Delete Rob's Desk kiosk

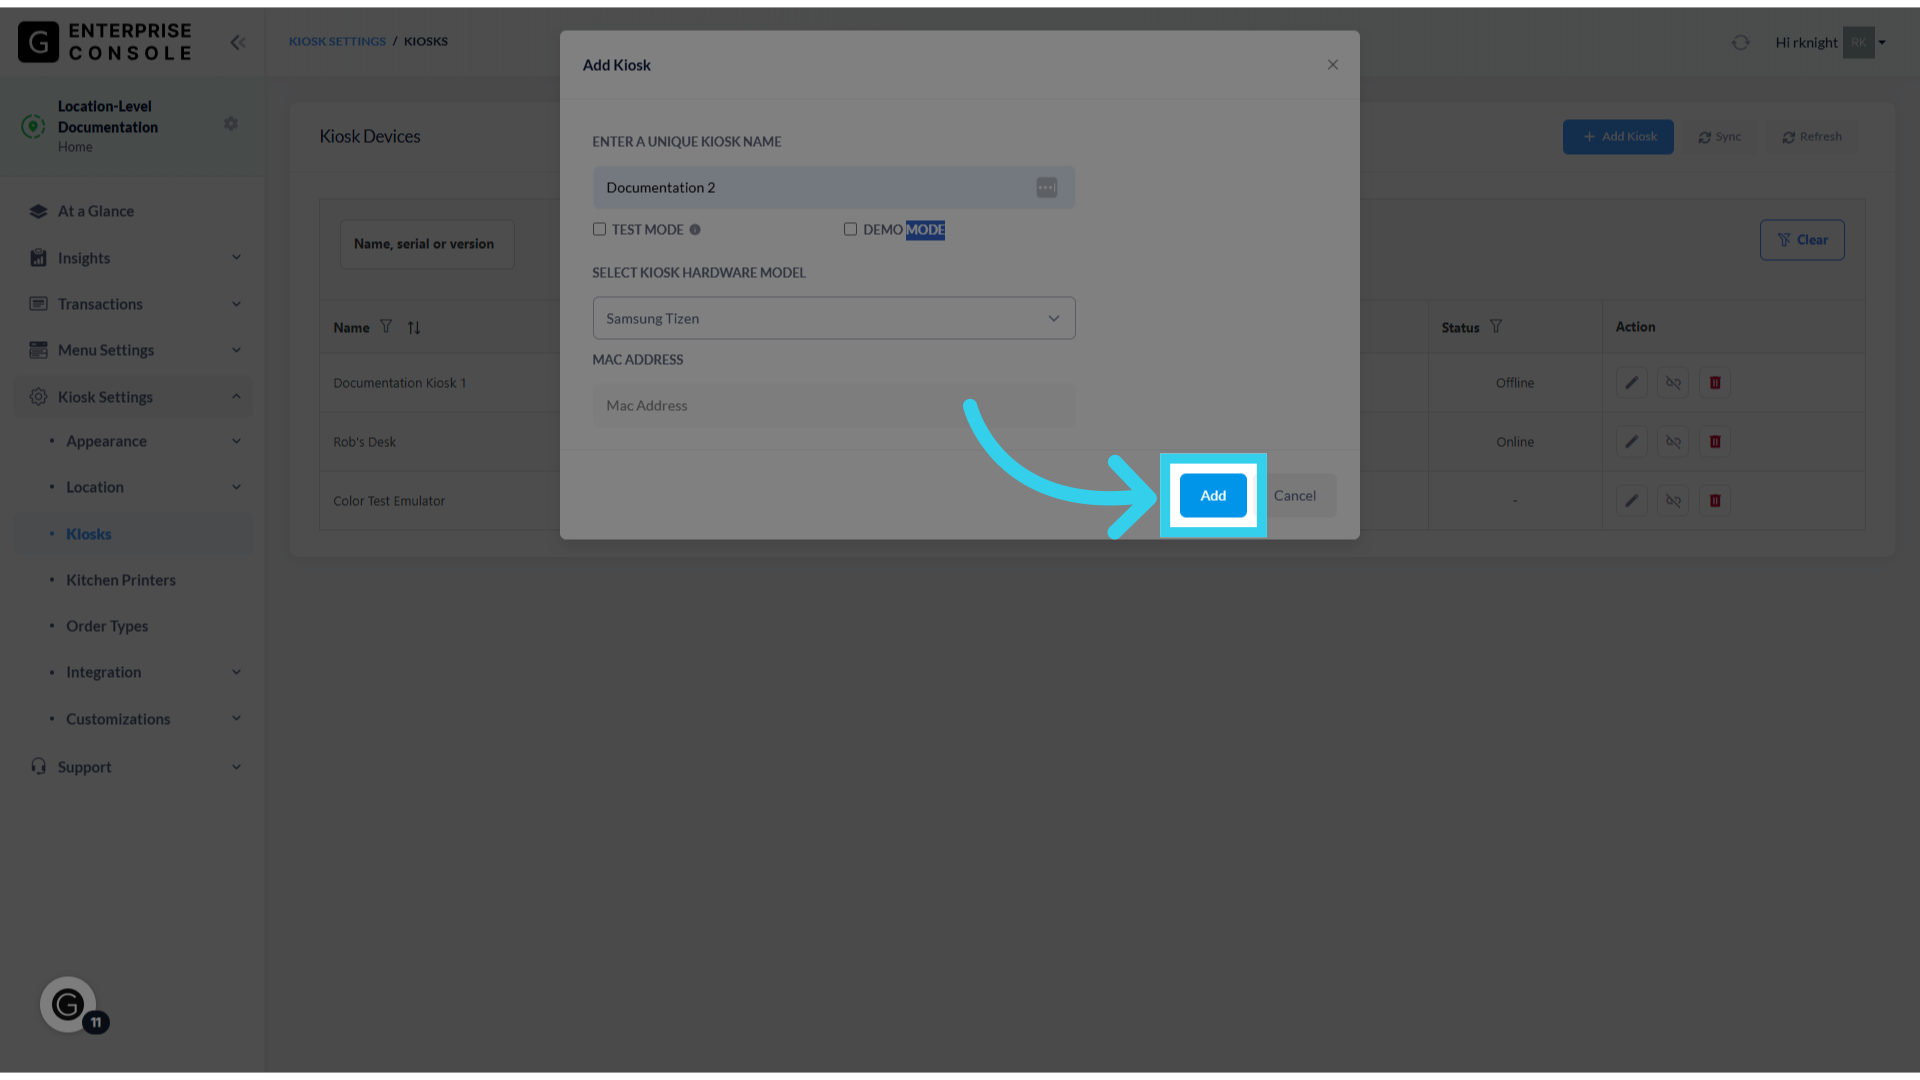point(1715,442)
